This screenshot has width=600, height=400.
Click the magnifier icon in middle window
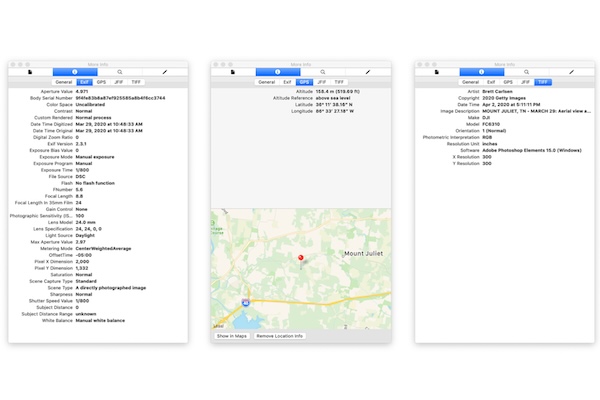pos(323,72)
